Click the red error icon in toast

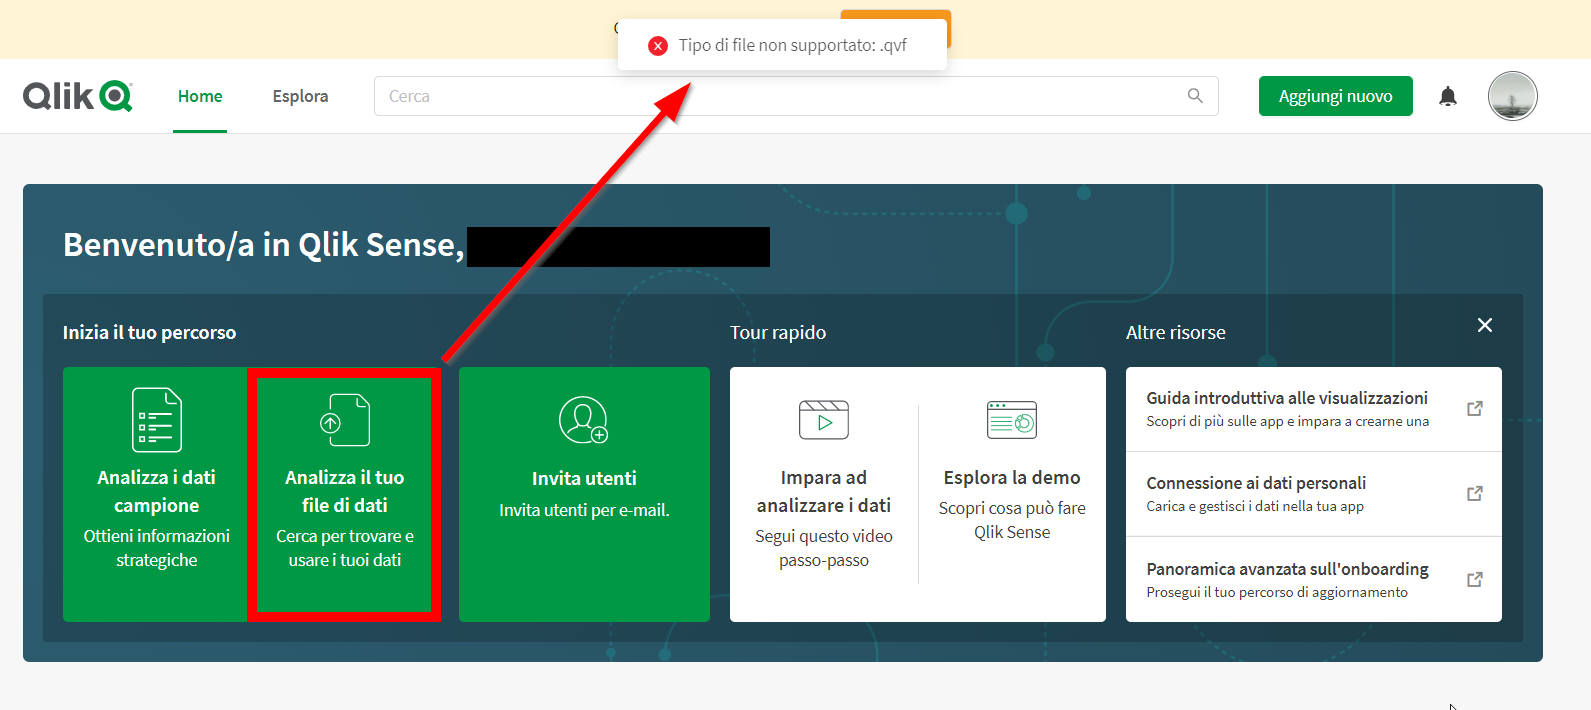[658, 45]
